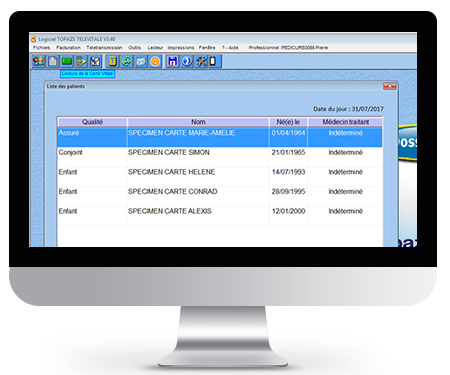The image size is (450, 375).
Task: Select the SPECIMEN CARTE HELENE row
Action: pyautogui.click(x=220, y=176)
